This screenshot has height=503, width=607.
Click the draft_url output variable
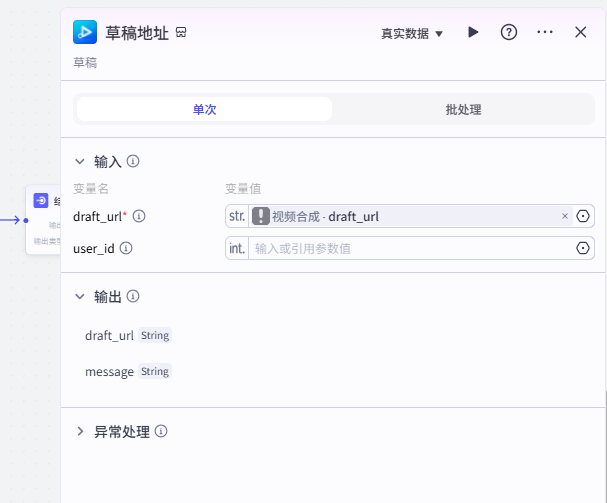point(109,335)
